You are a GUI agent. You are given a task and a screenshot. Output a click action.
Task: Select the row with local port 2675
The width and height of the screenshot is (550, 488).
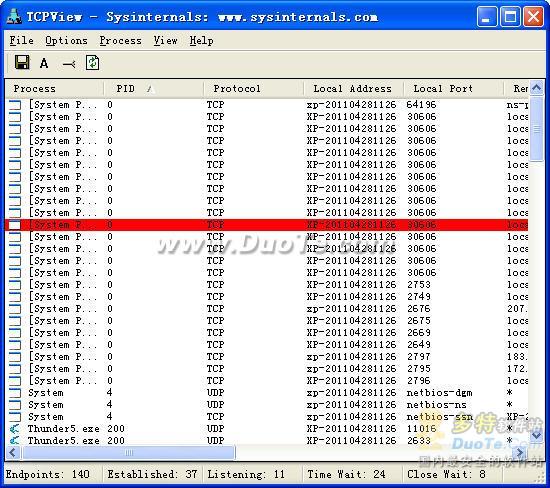(x=267, y=321)
